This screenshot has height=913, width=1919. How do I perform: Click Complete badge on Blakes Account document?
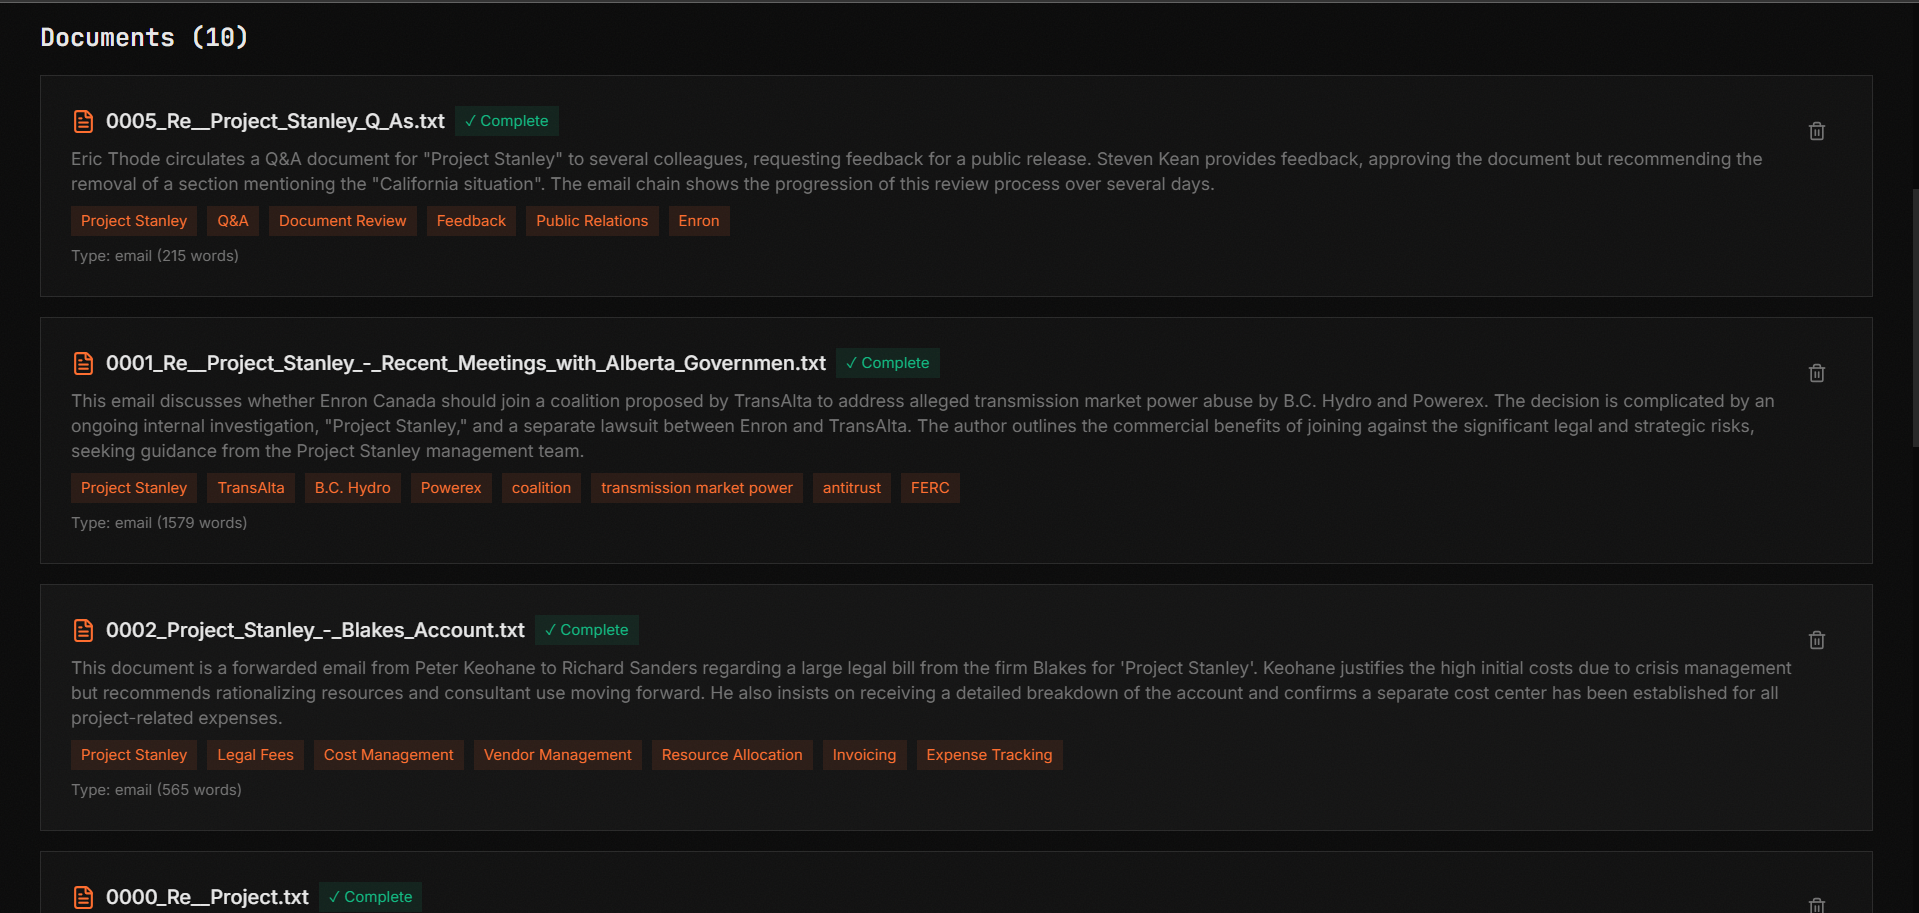tap(586, 630)
